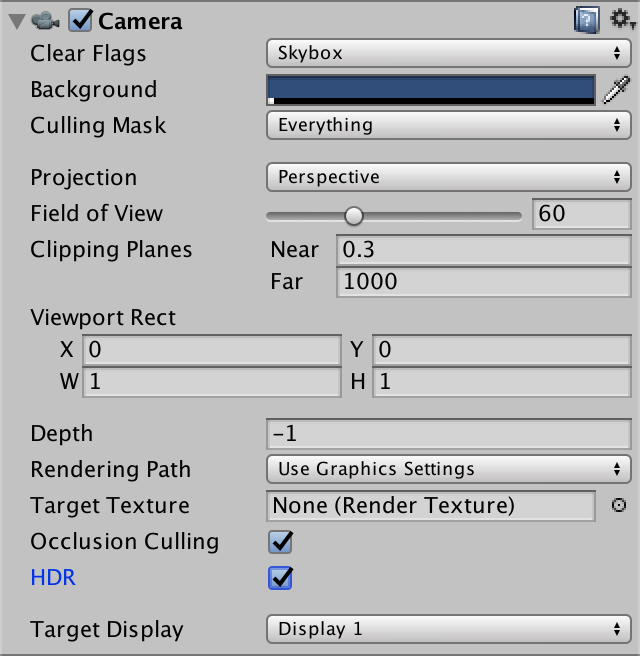Screen dimensions: 640x656
Task: Click the Target Texture object picker circle
Action: 618,506
